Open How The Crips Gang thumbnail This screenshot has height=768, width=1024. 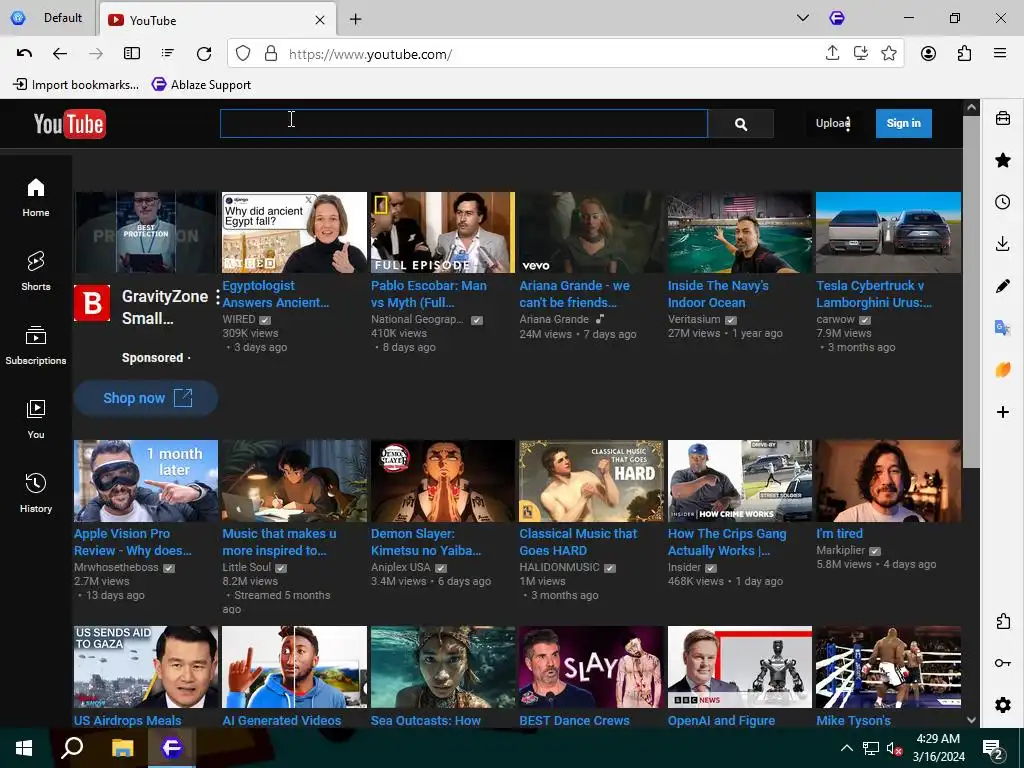[739, 481]
